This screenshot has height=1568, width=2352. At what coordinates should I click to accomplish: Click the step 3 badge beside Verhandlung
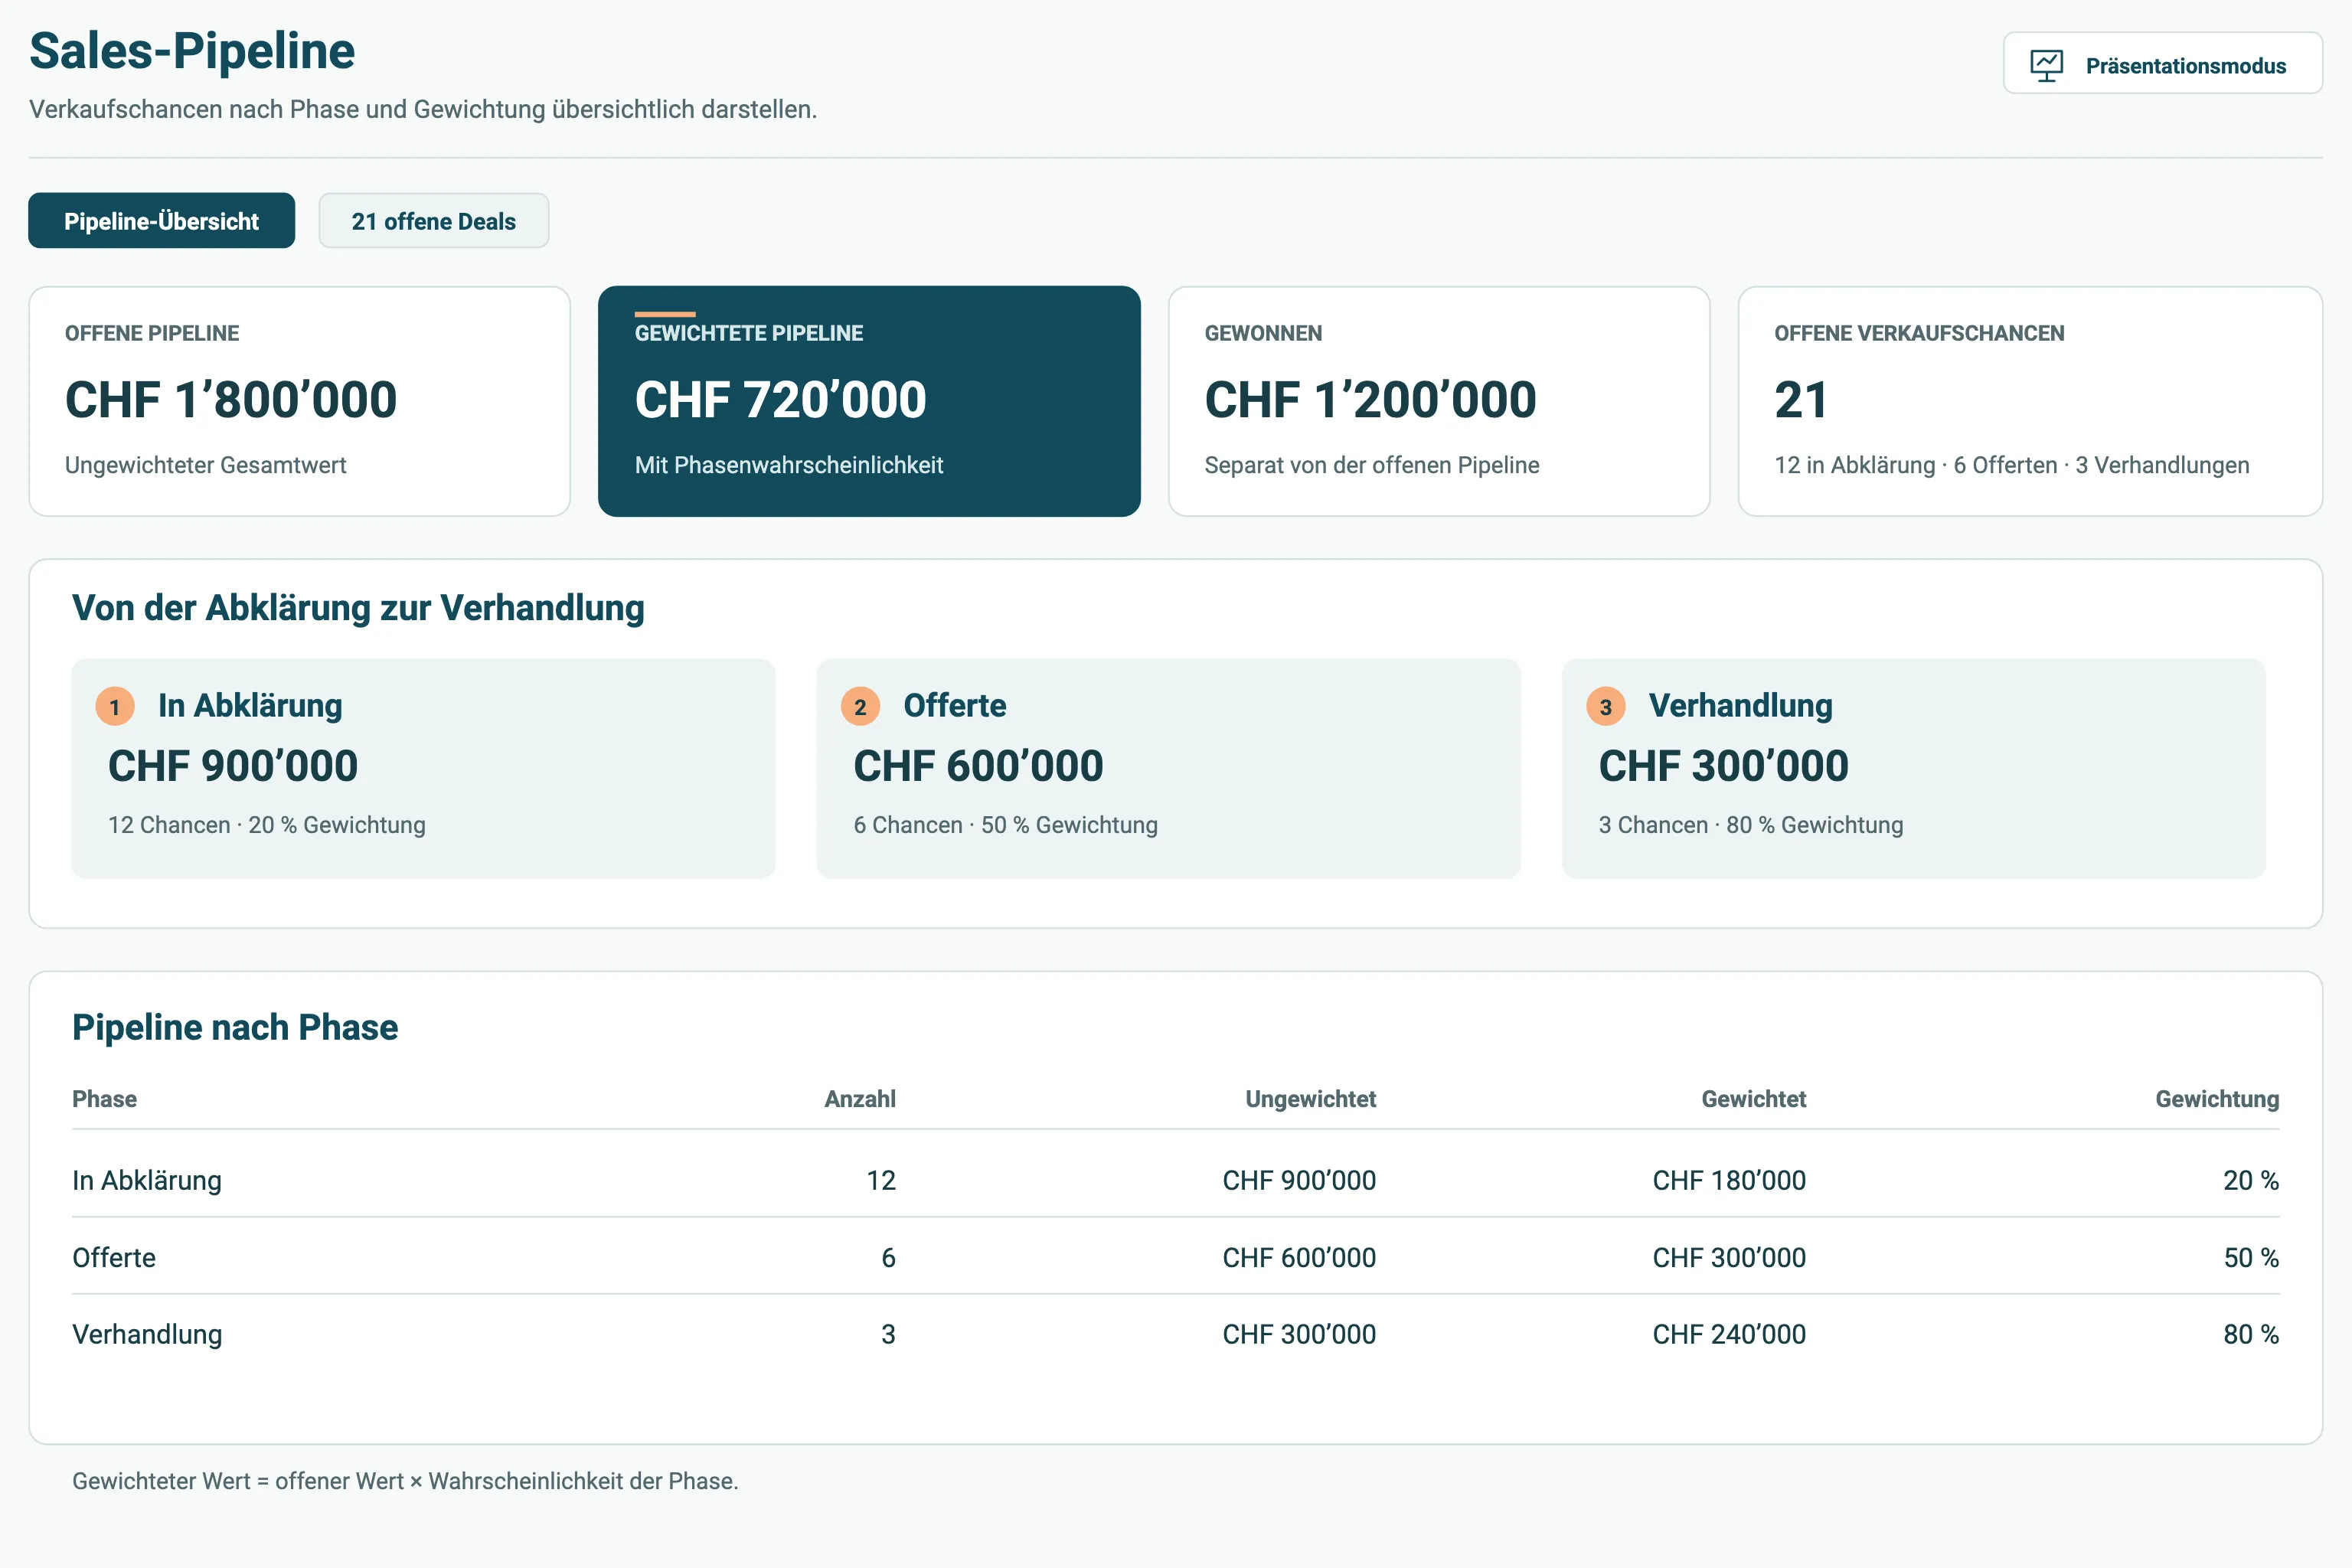1606,706
